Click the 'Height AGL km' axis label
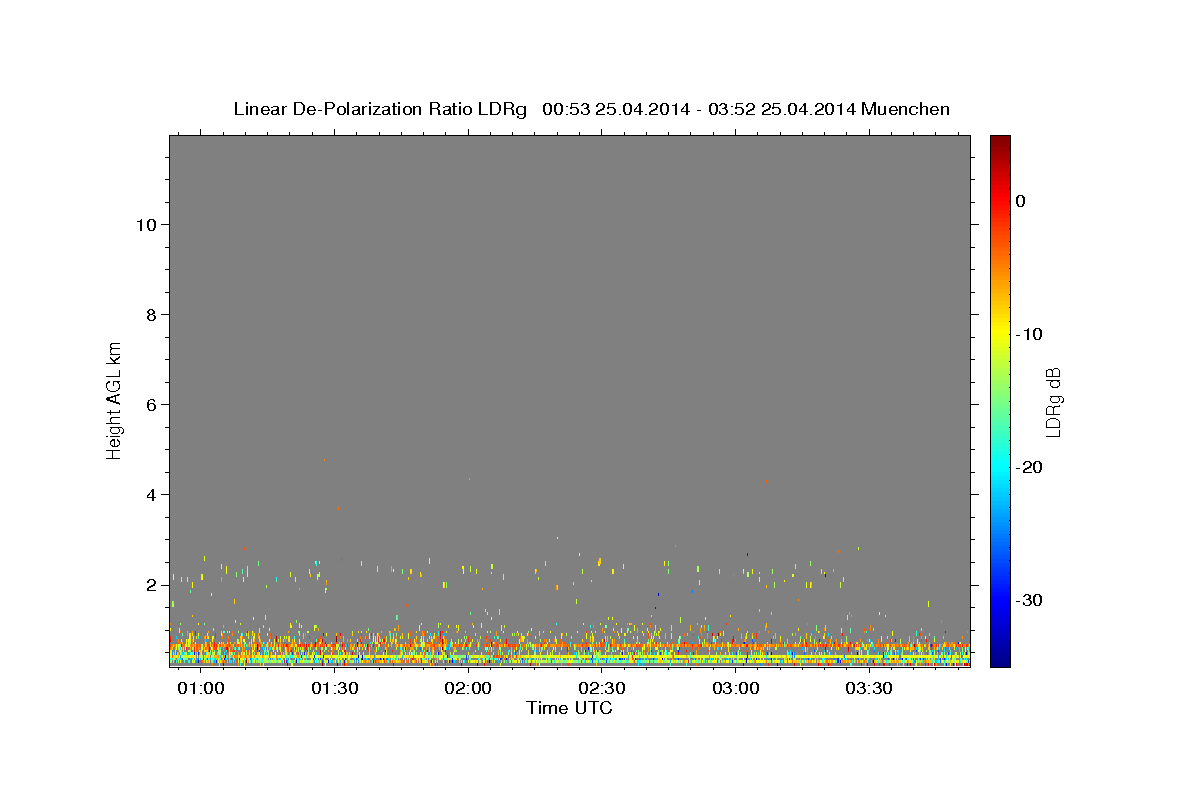 114,400
